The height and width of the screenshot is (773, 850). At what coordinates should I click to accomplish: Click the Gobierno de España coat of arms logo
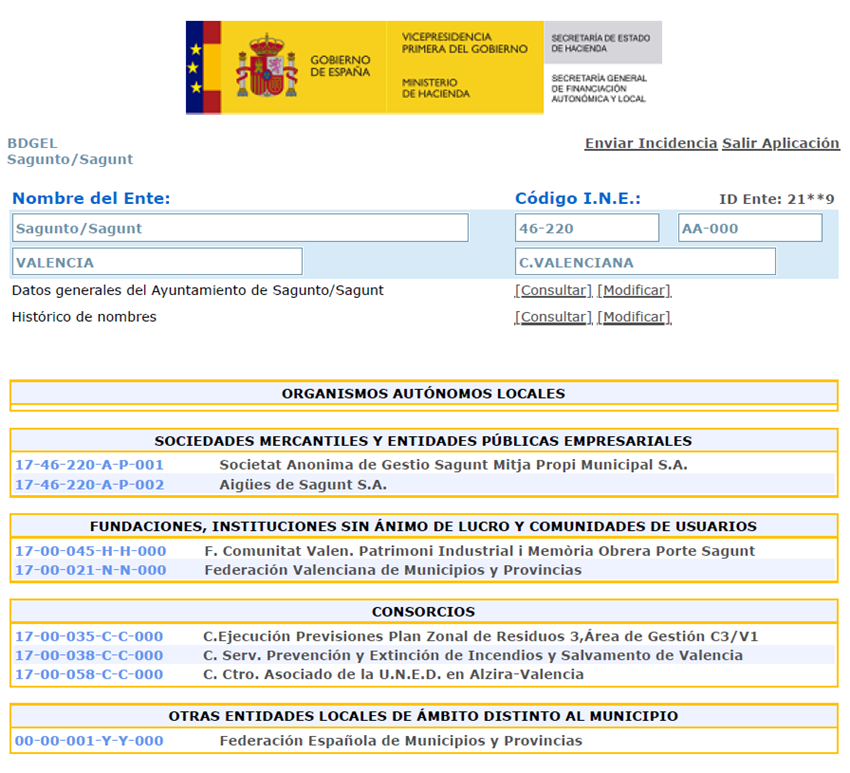tap(266, 69)
